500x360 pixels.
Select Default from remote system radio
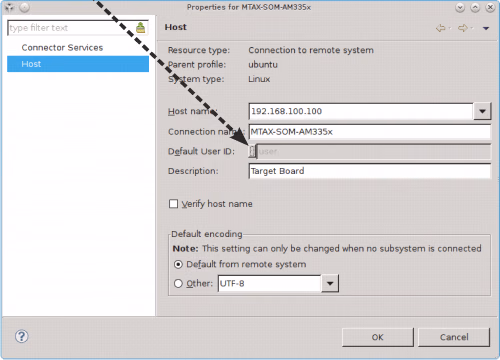coord(178,264)
